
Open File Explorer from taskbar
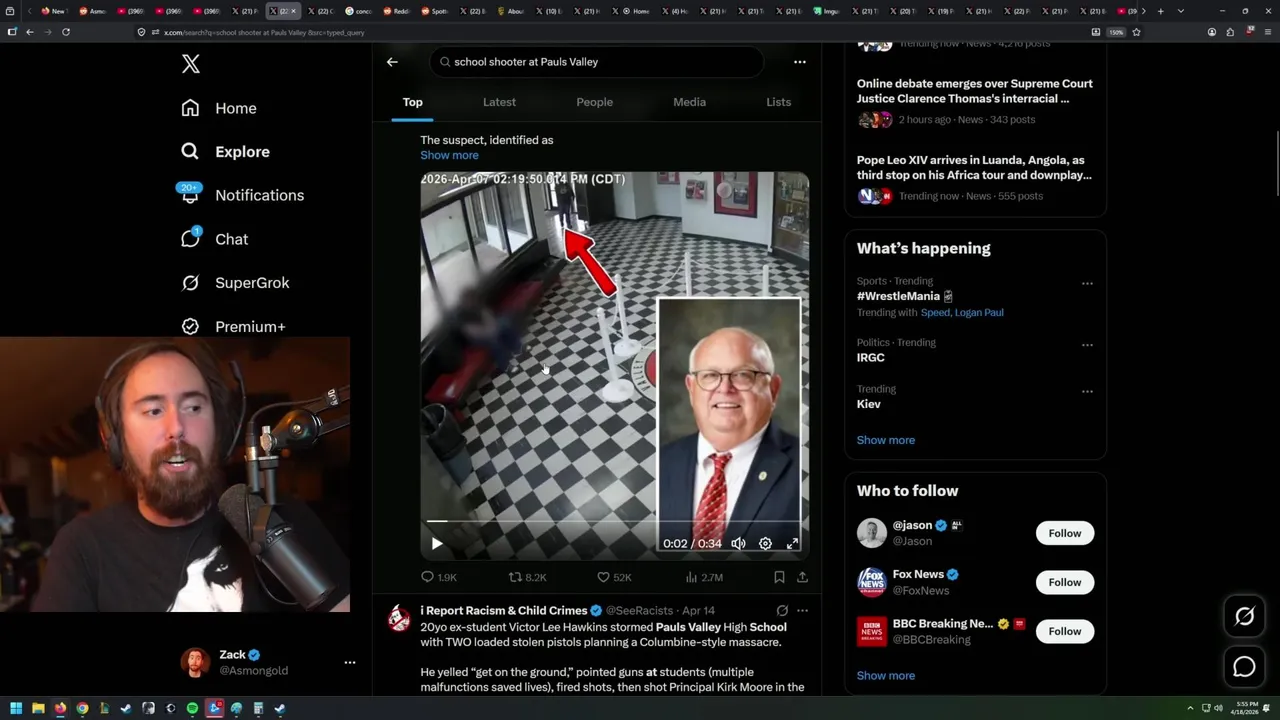38,708
